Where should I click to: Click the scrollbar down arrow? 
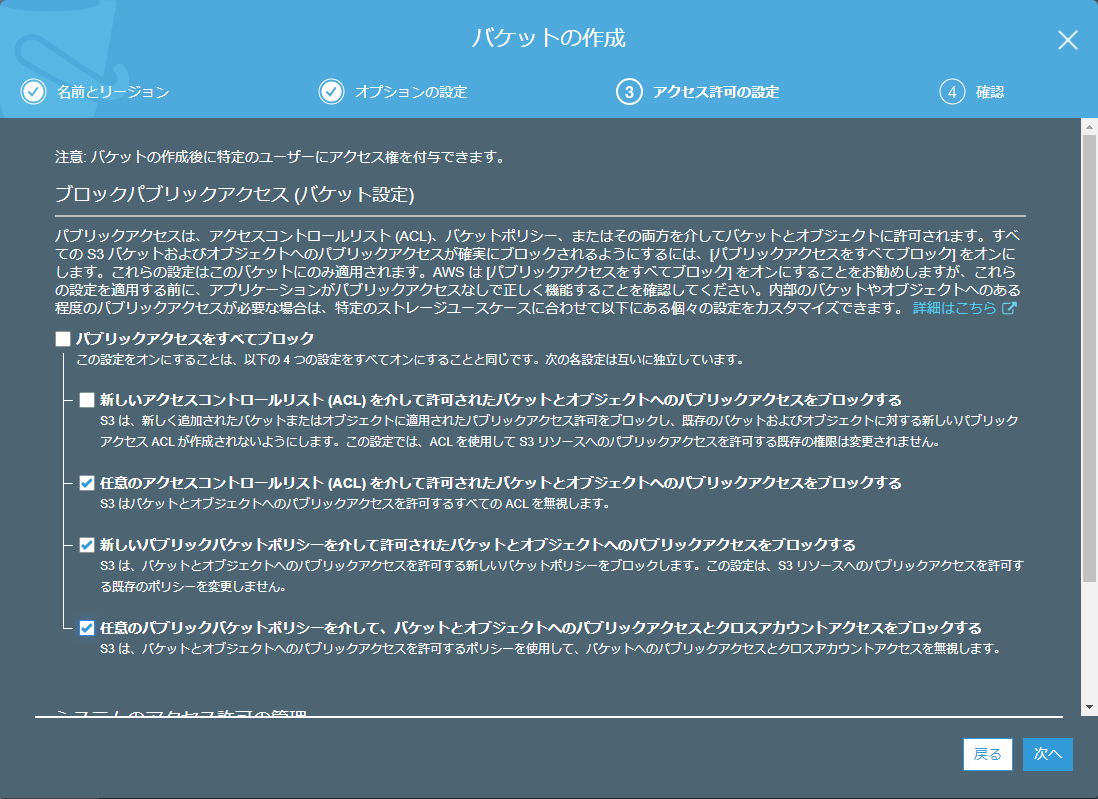[x=1089, y=707]
